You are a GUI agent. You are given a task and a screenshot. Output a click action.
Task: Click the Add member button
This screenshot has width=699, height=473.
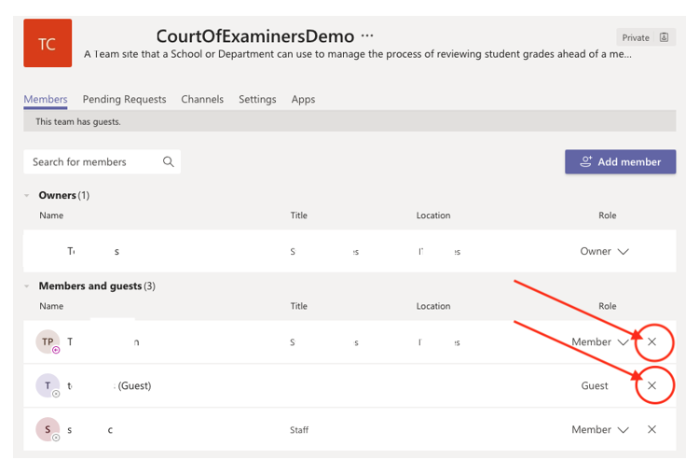[620, 162]
